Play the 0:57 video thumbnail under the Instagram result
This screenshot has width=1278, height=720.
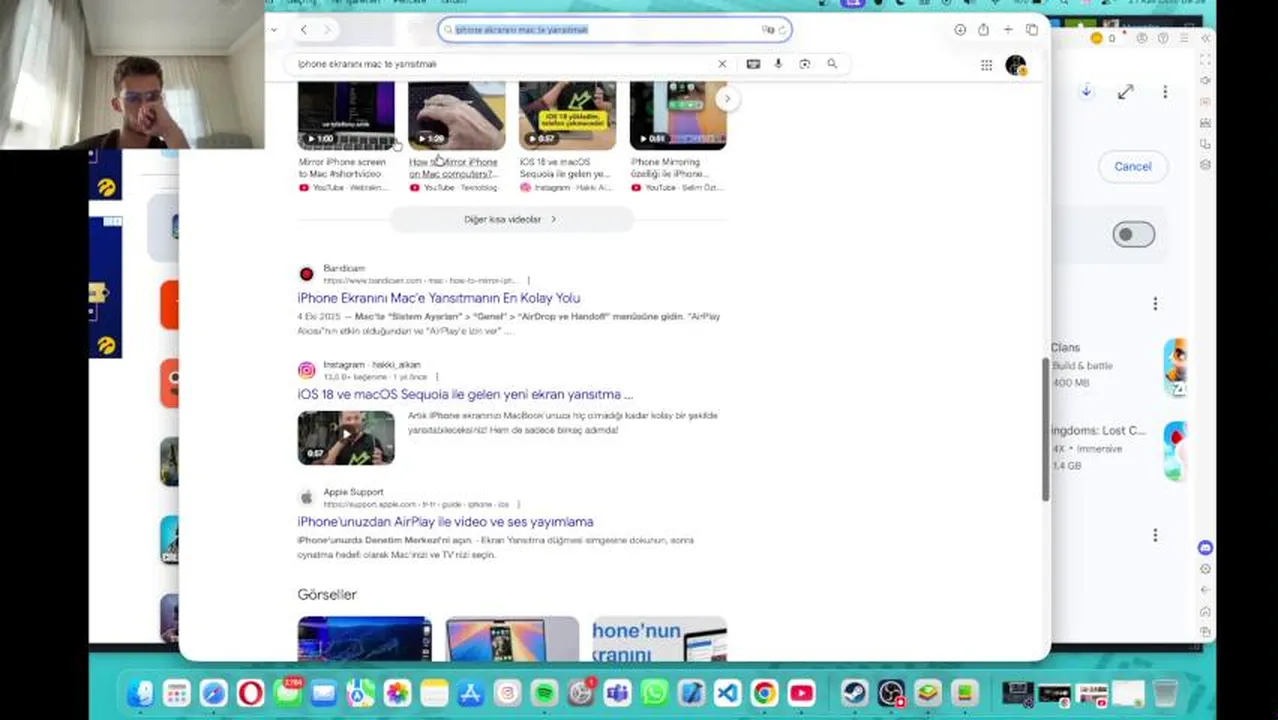(x=346, y=438)
